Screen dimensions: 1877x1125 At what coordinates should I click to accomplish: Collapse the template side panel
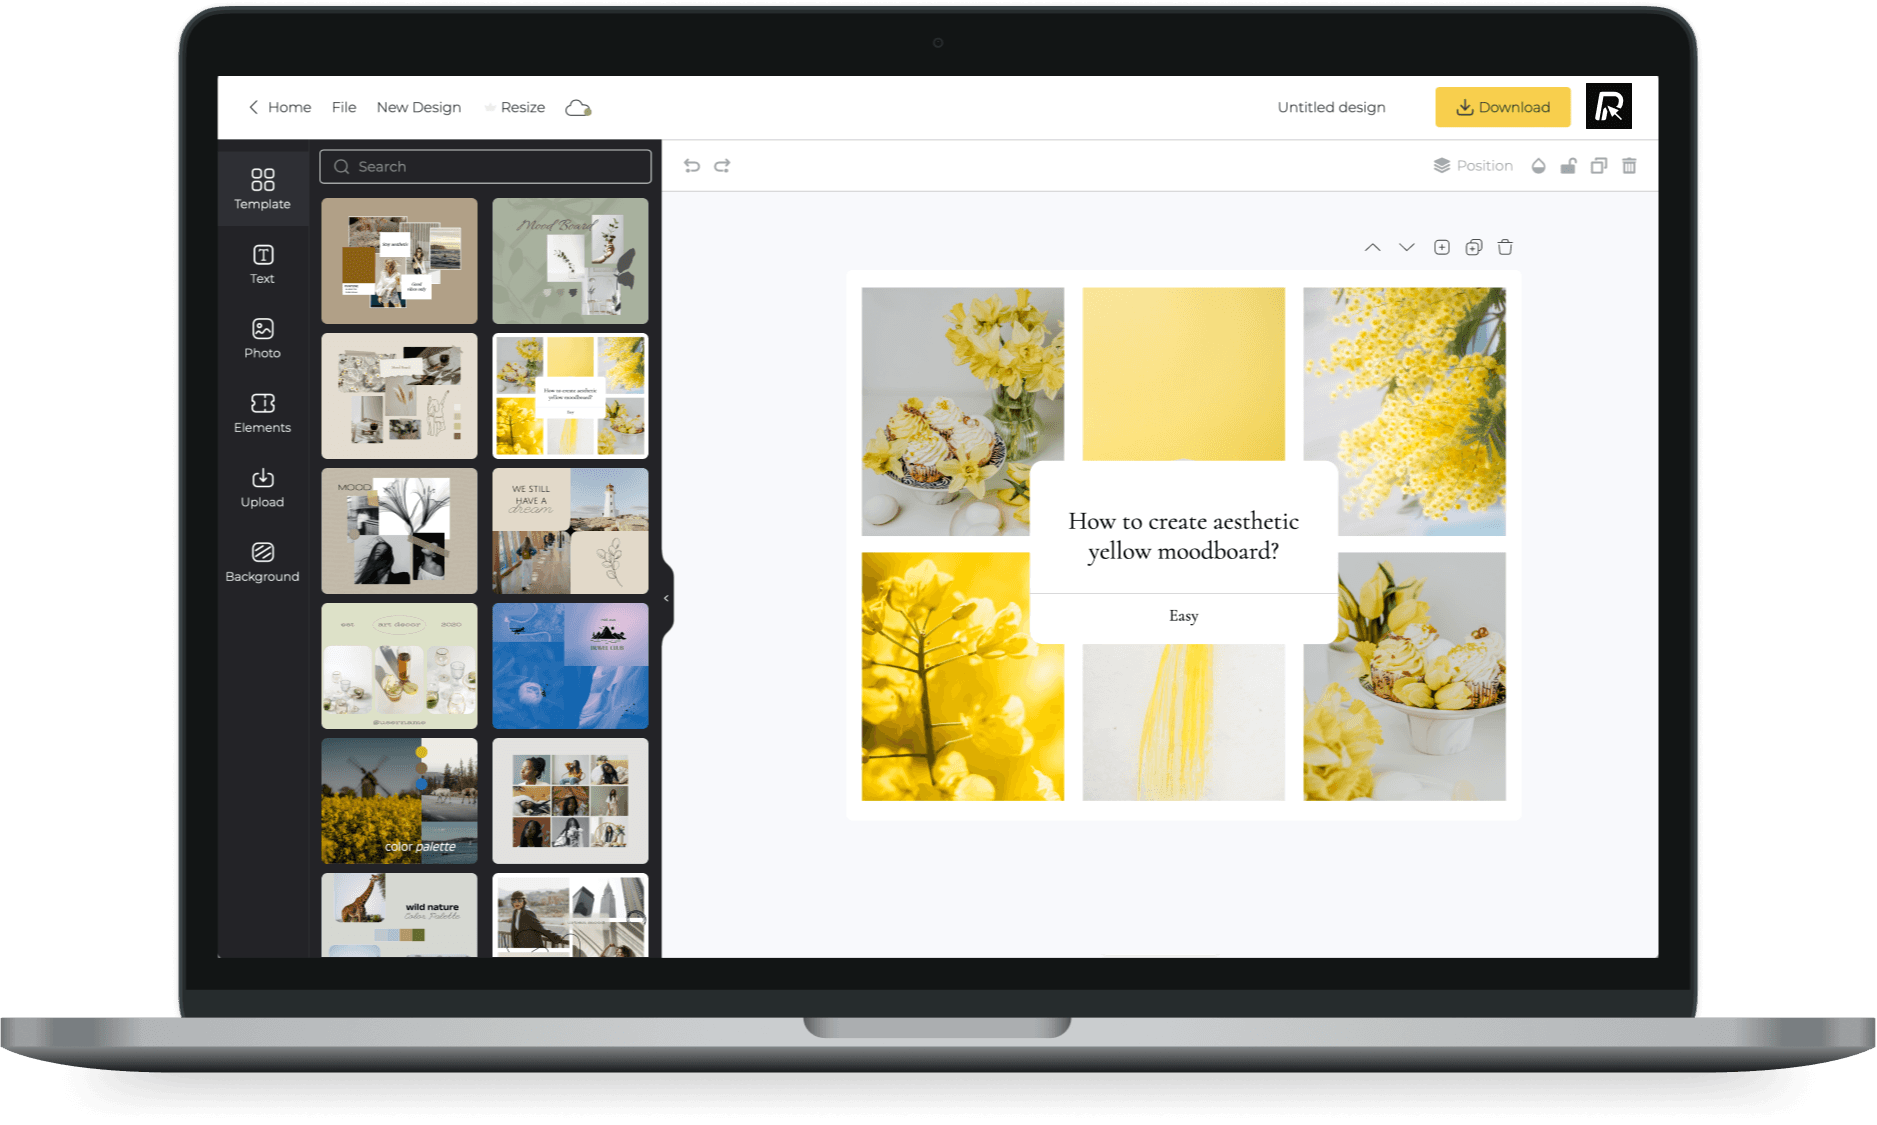click(x=666, y=598)
